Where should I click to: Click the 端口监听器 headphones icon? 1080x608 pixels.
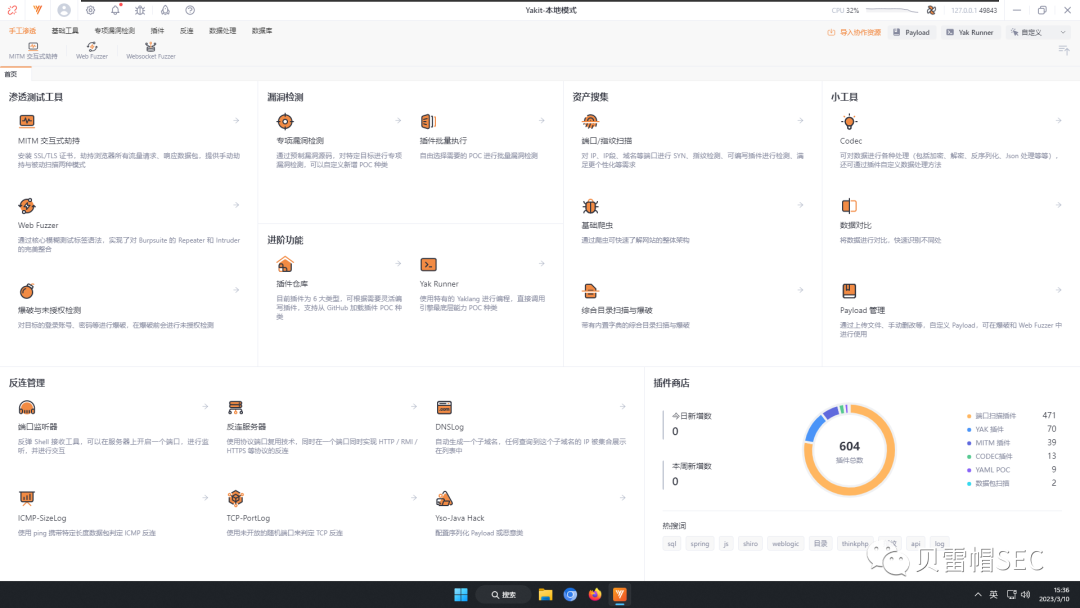tap(27, 406)
